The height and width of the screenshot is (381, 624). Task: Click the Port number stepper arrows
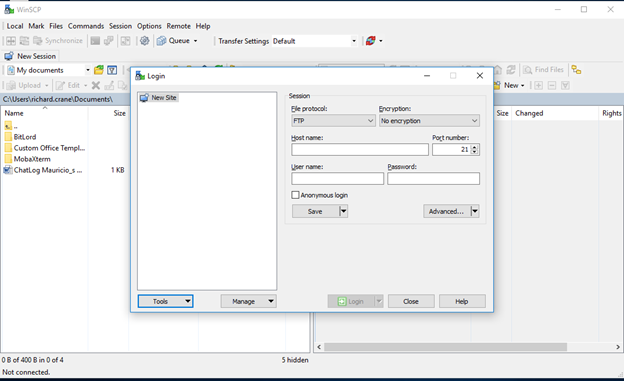point(474,150)
